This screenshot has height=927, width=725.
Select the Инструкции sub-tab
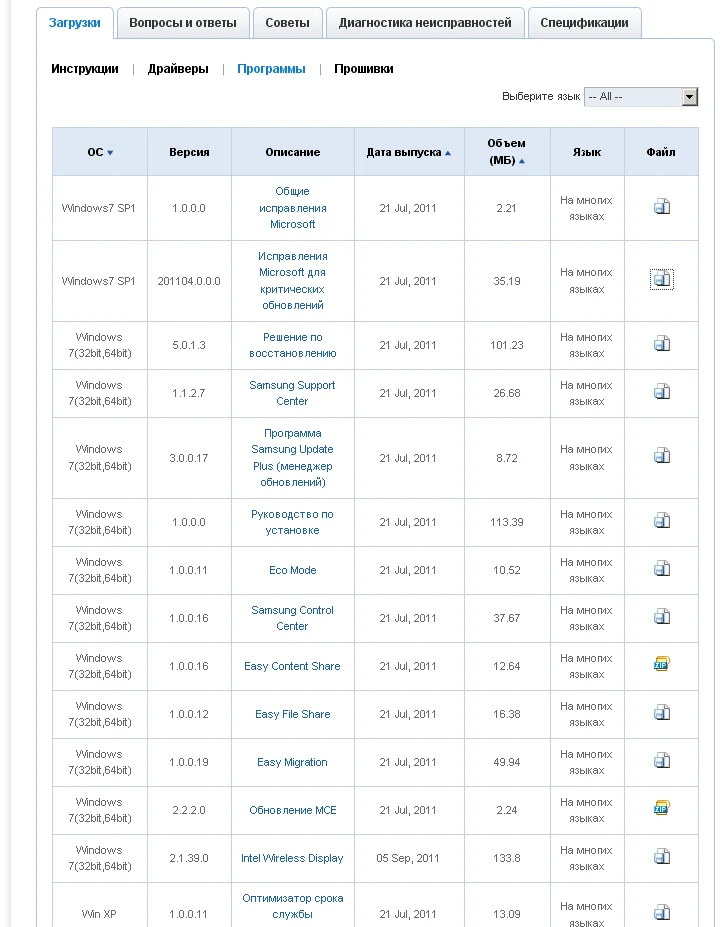point(85,69)
